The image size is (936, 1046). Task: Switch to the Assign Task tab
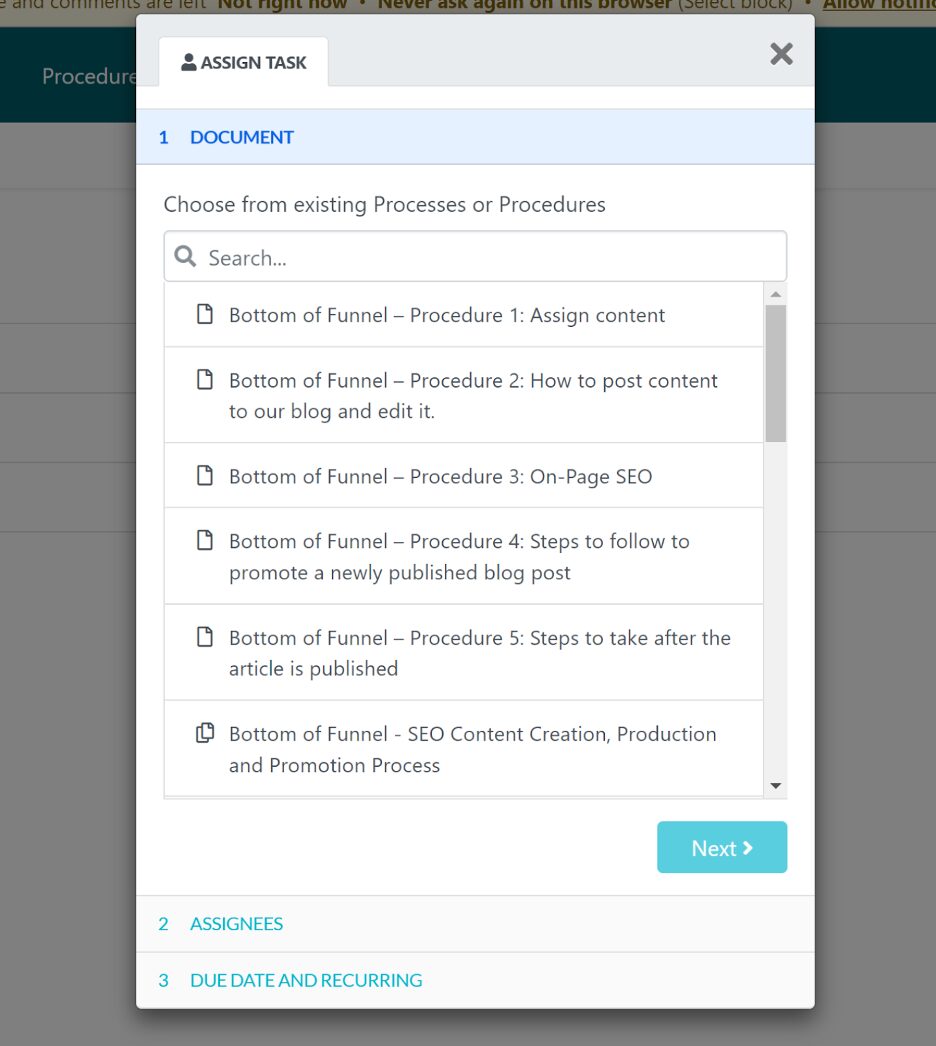(x=244, y=62)
